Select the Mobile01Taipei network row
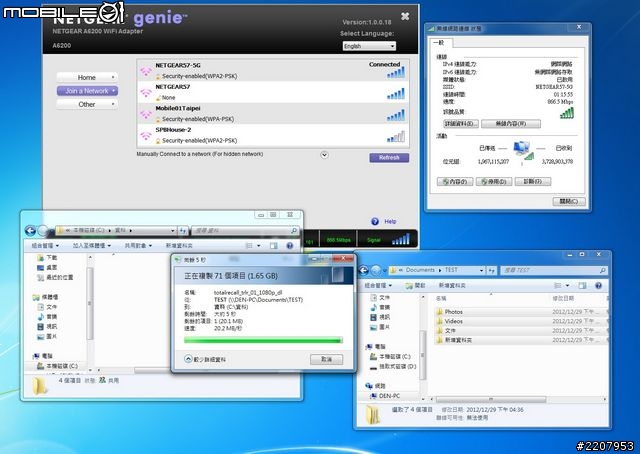Image resolution: width=640 pixels, height=454 pixels. point(273,114)
